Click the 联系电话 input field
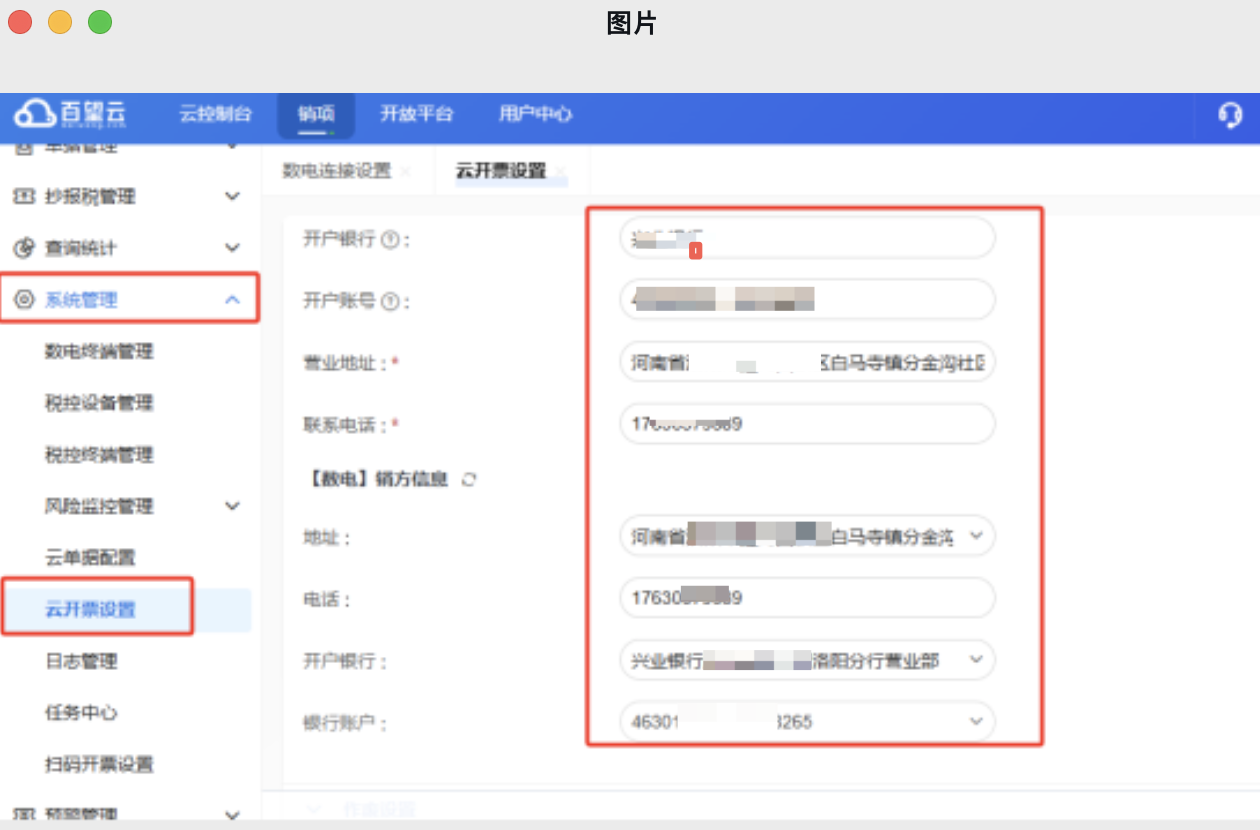1260x830 pixels. coord(807,424)
